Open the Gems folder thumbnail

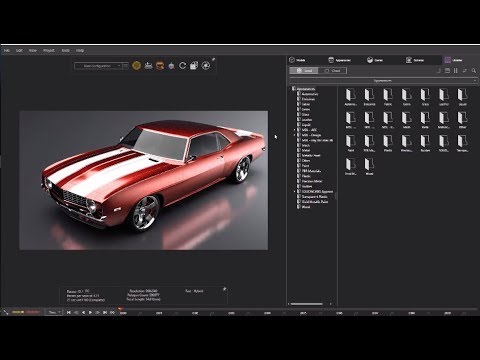click(406, 97)
